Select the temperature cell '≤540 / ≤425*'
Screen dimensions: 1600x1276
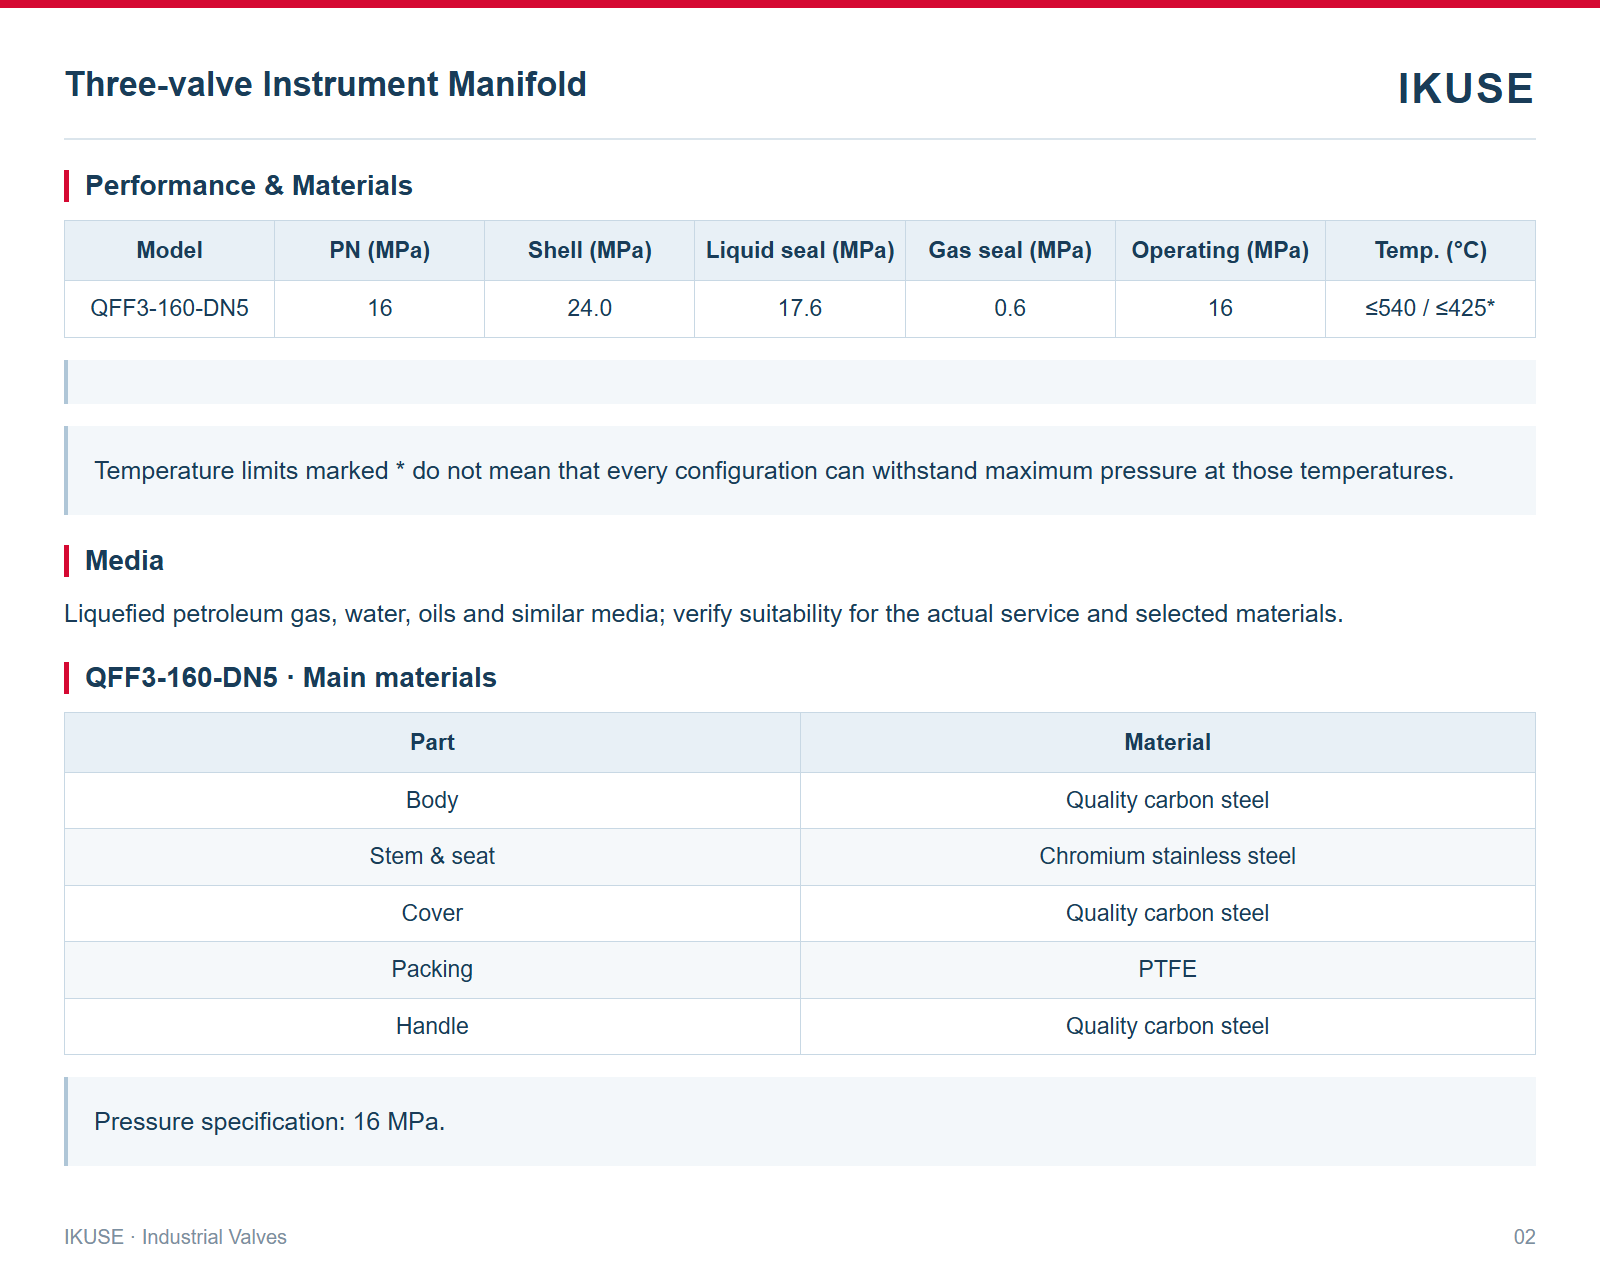click(x=1430, y=308)
